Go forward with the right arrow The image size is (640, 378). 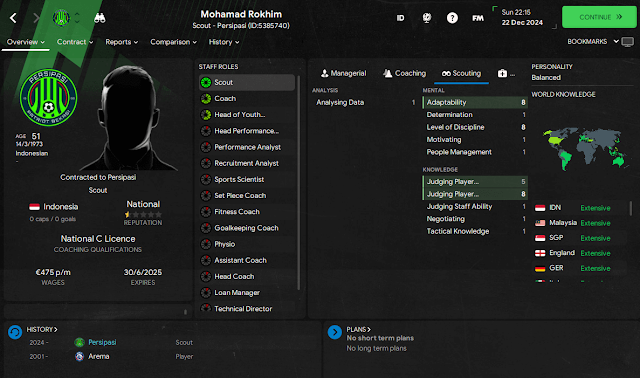pos(36,18)
